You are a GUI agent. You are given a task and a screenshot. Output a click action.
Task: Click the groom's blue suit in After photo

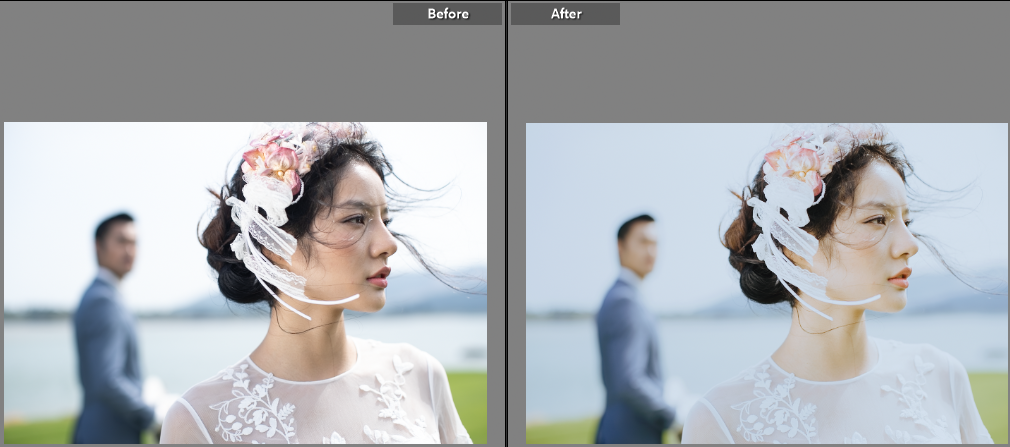(627, 360)
